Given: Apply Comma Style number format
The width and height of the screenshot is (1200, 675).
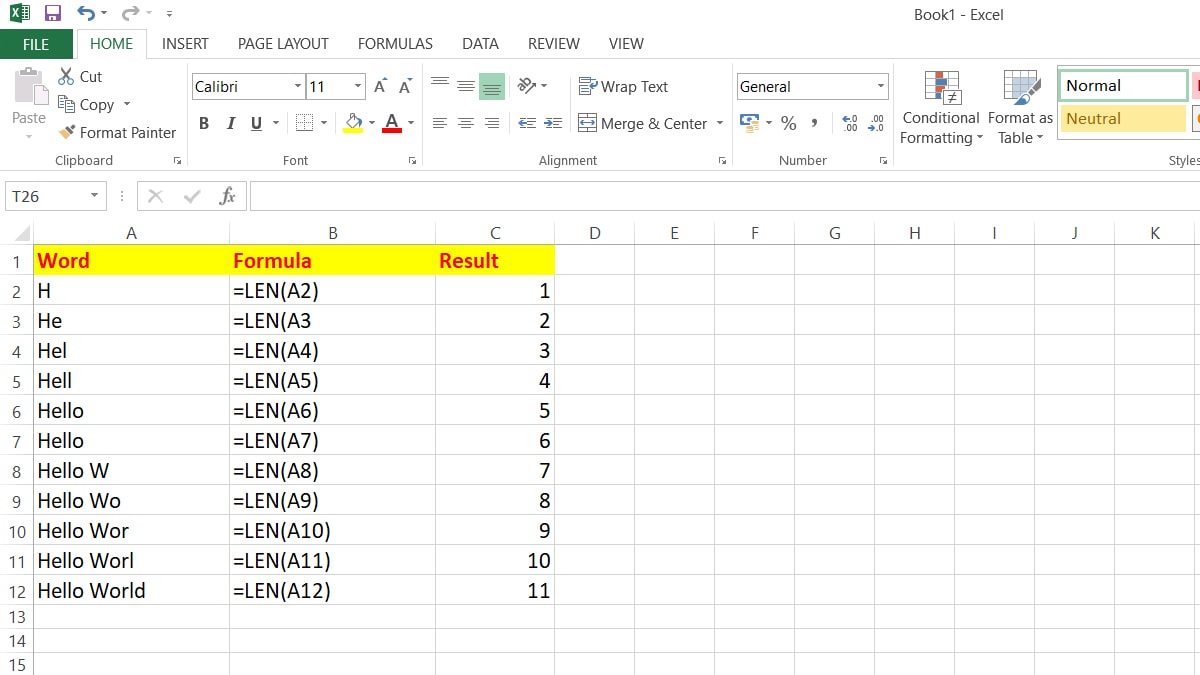Looking at the screenshot, I should point(815,123).
